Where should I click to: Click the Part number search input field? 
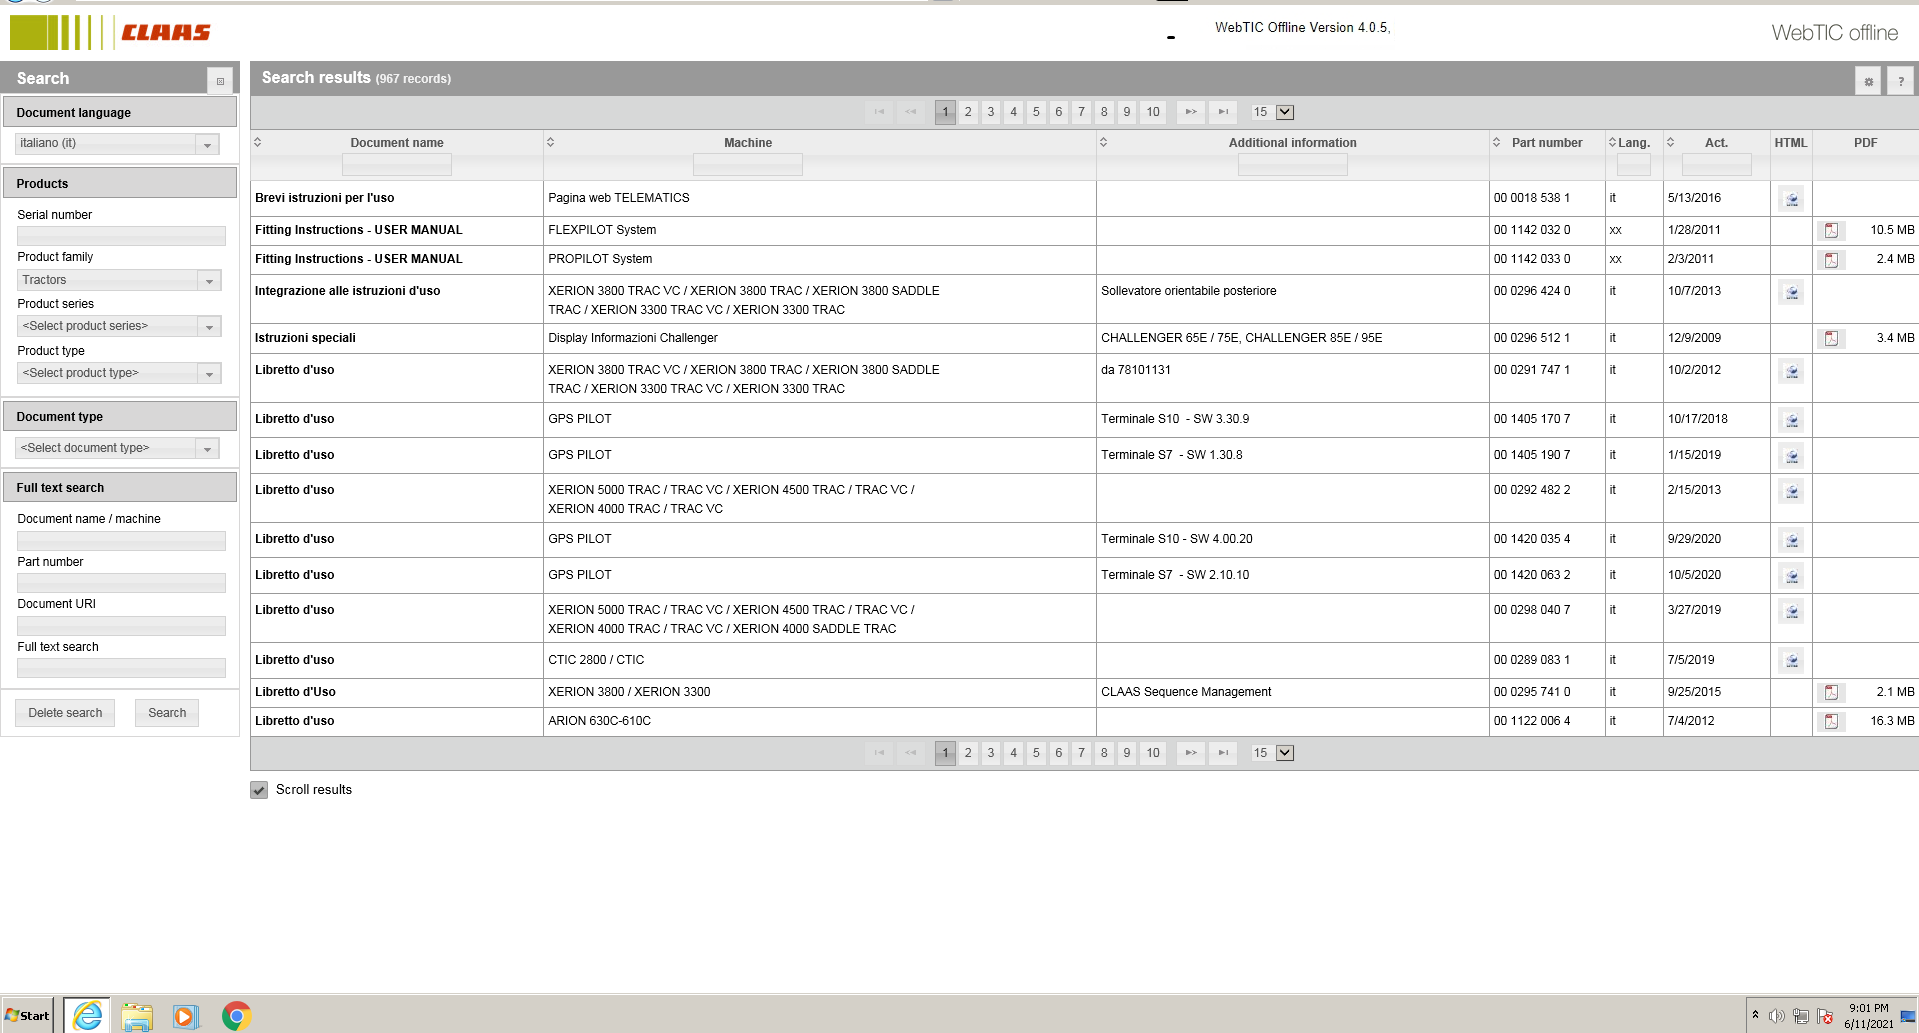pos(121,583)
